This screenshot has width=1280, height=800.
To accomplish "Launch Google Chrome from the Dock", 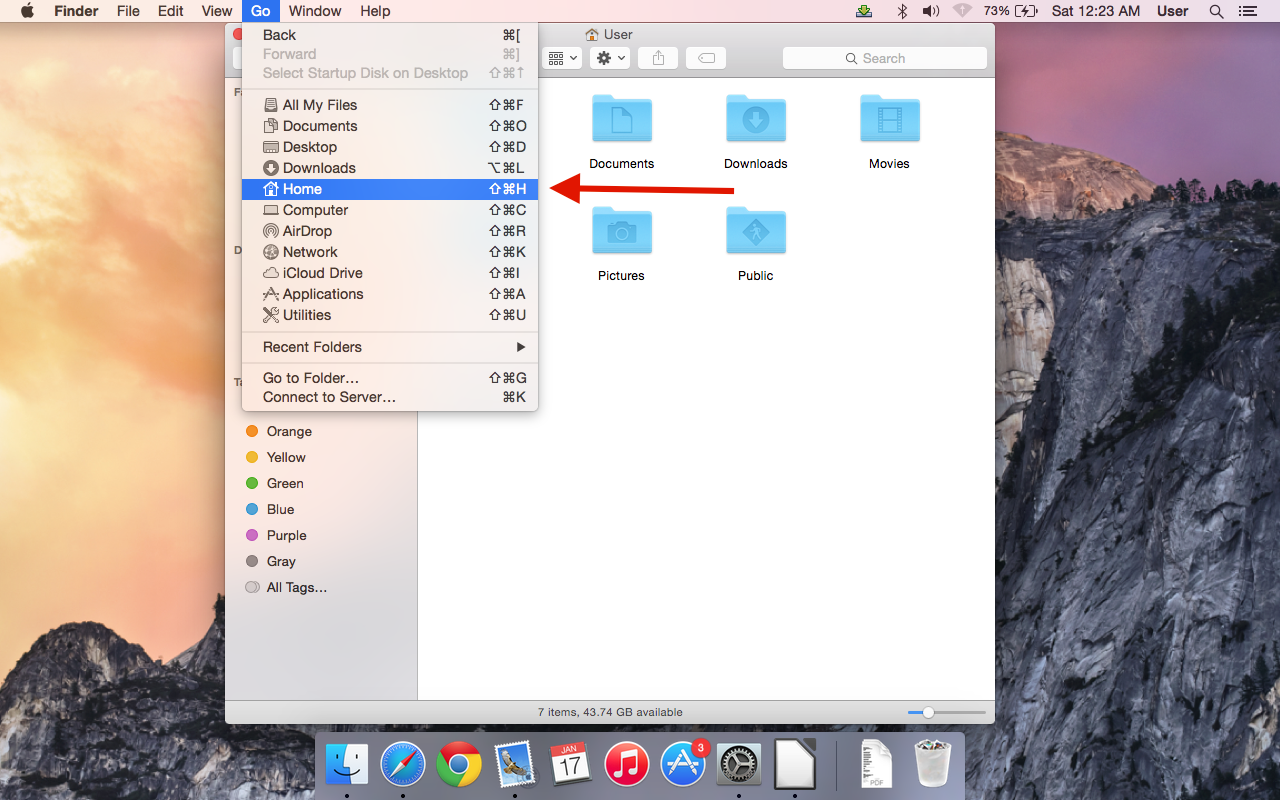I will [x=459, y=766].
